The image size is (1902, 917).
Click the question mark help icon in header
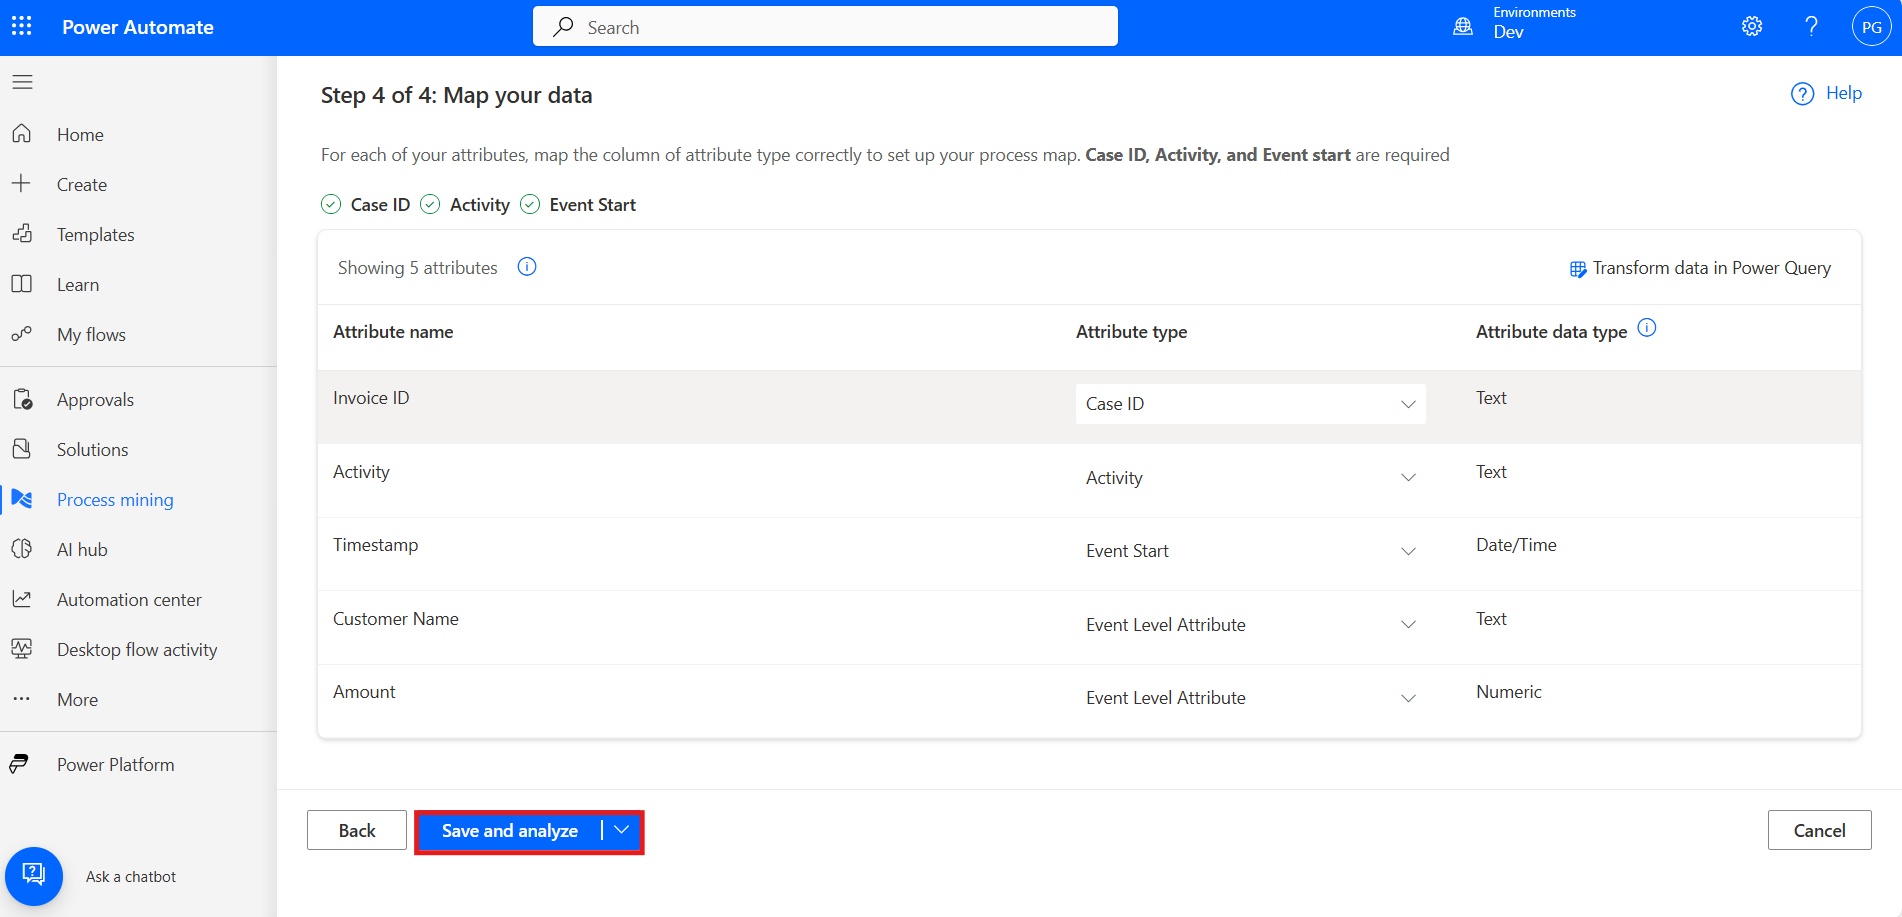[1811, 27]
